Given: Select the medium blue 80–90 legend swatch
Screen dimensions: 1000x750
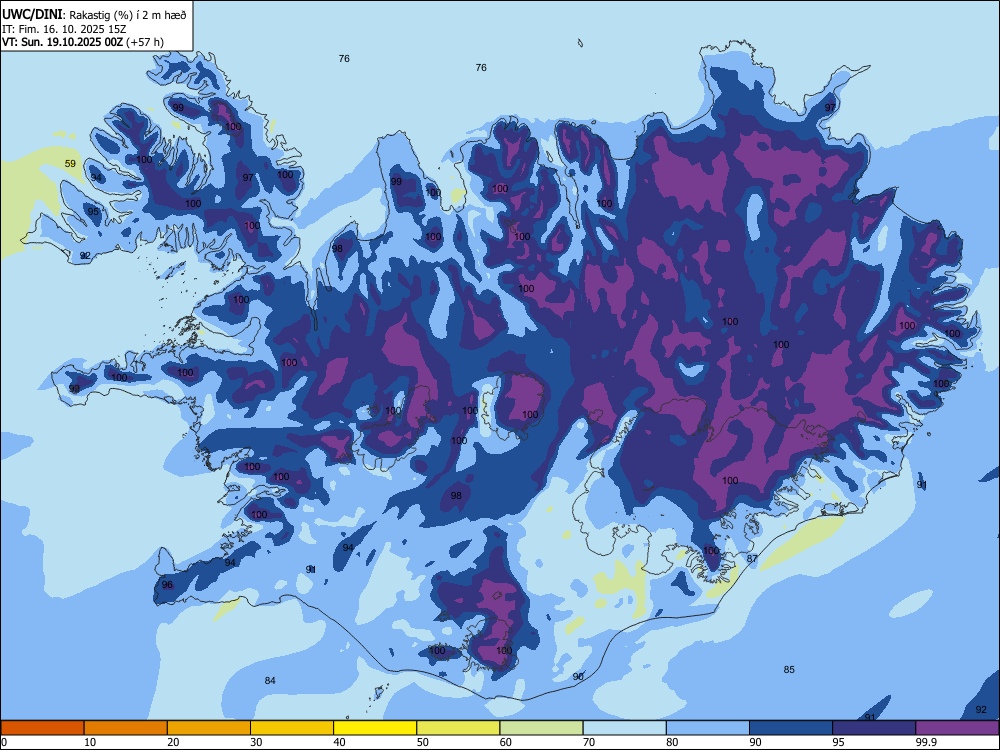Looking at the screenshot, I should tap(708, 728).
